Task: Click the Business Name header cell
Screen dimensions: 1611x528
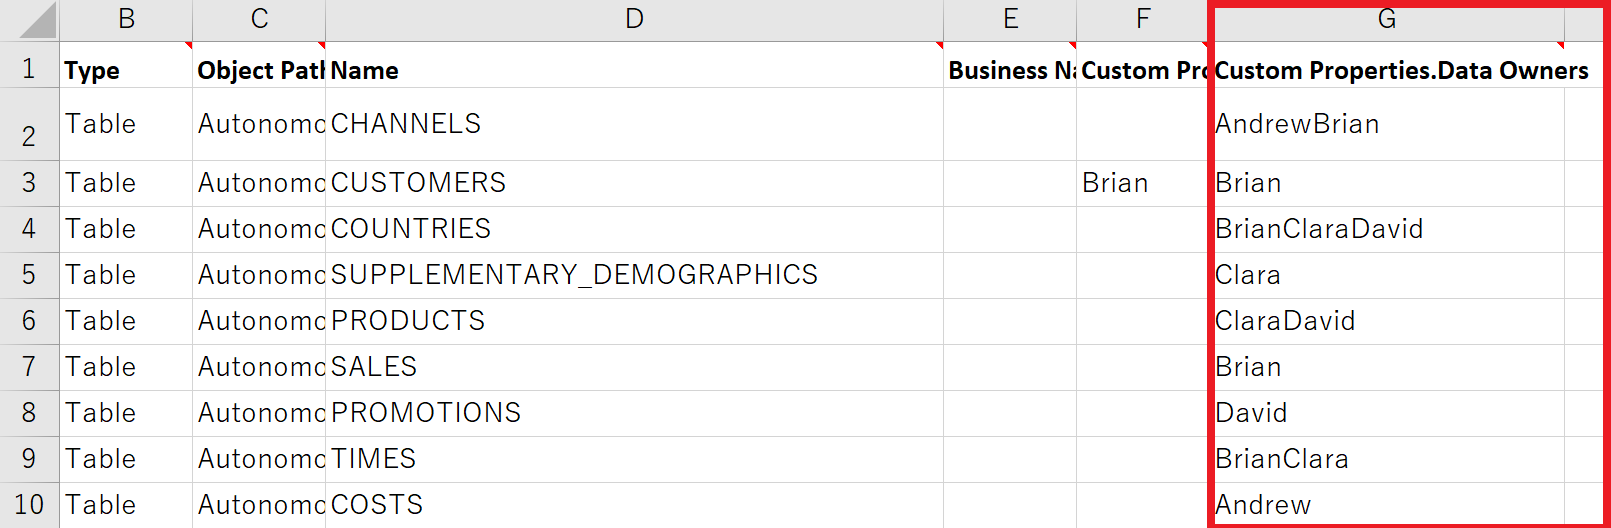Action: [1010, 70]
